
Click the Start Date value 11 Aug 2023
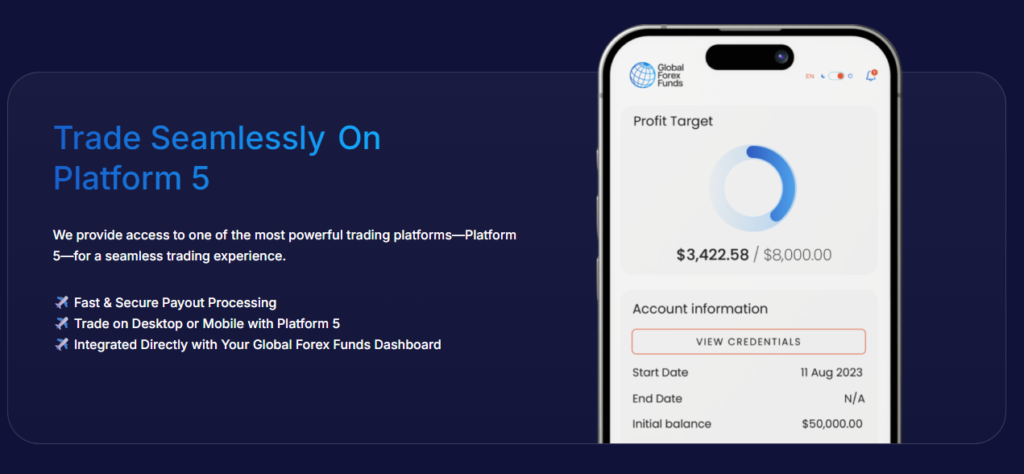[x=831, y=373]
